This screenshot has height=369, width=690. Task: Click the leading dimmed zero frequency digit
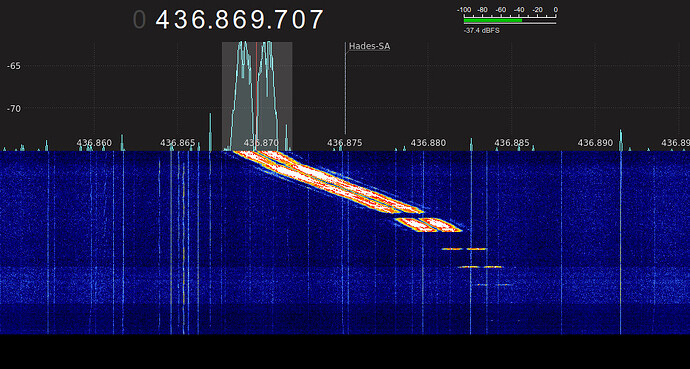click(x=139, y=20)
